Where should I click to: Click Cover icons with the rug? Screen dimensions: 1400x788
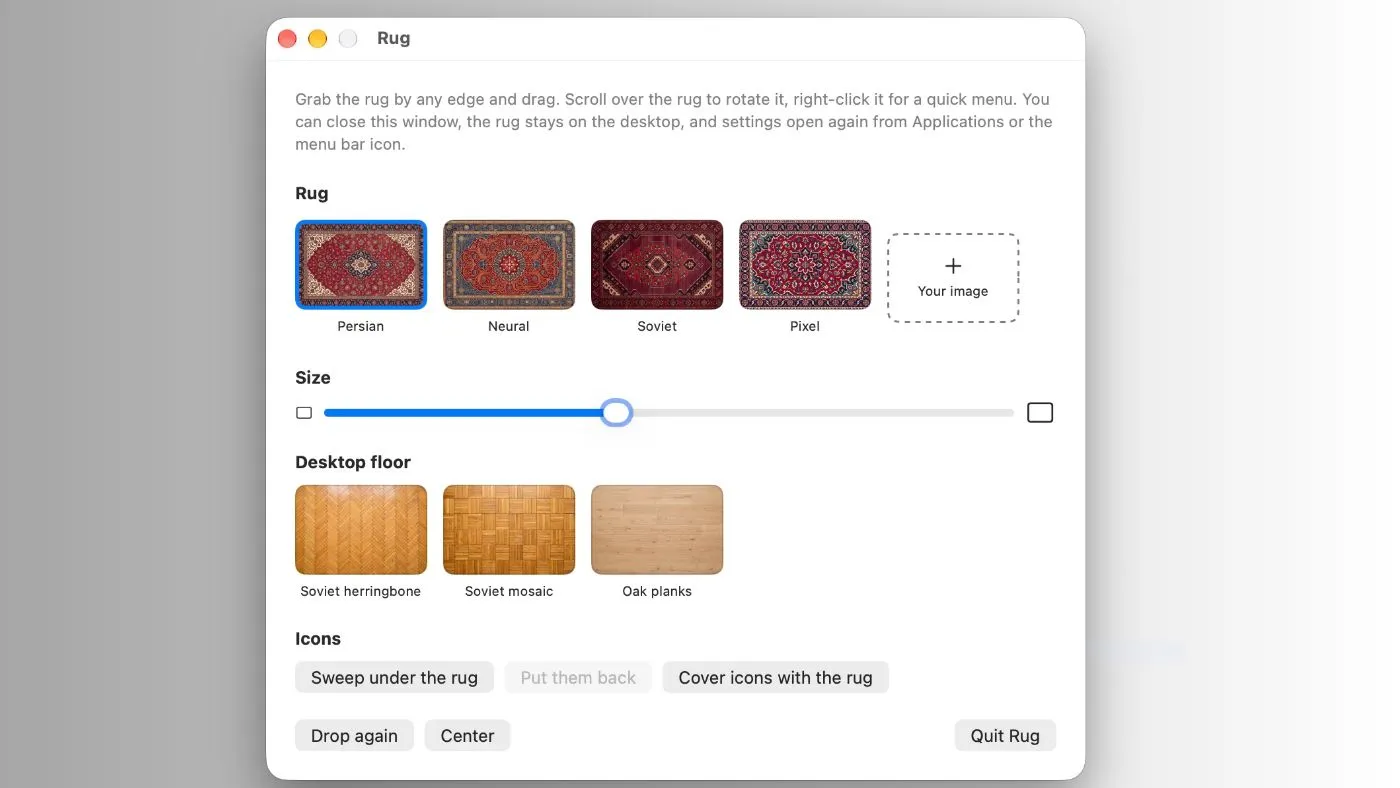[x=775, y=677]
